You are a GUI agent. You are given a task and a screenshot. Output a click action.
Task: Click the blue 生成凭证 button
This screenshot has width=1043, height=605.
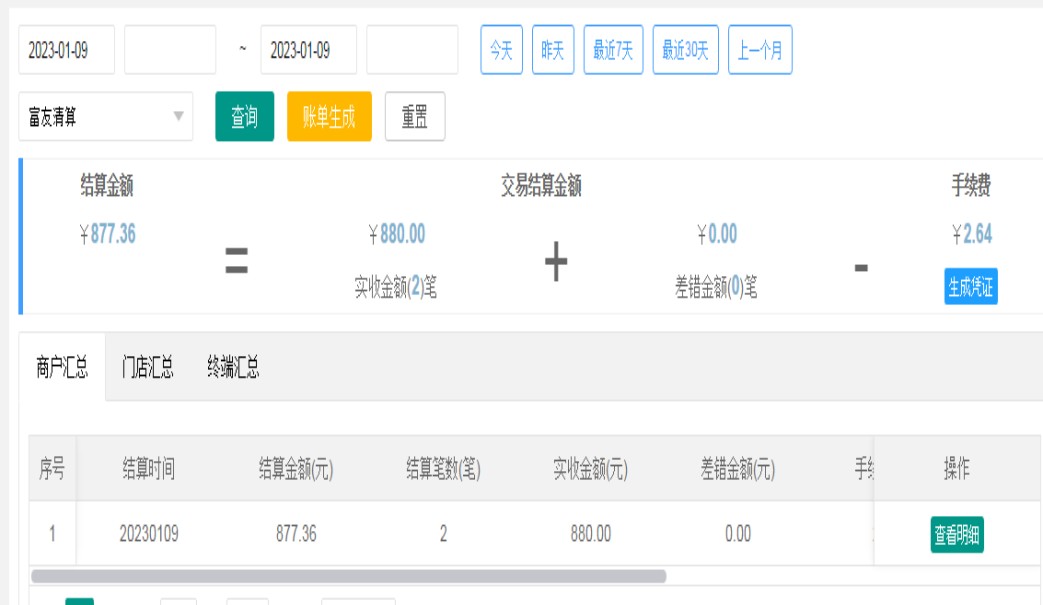pos(970,287)
